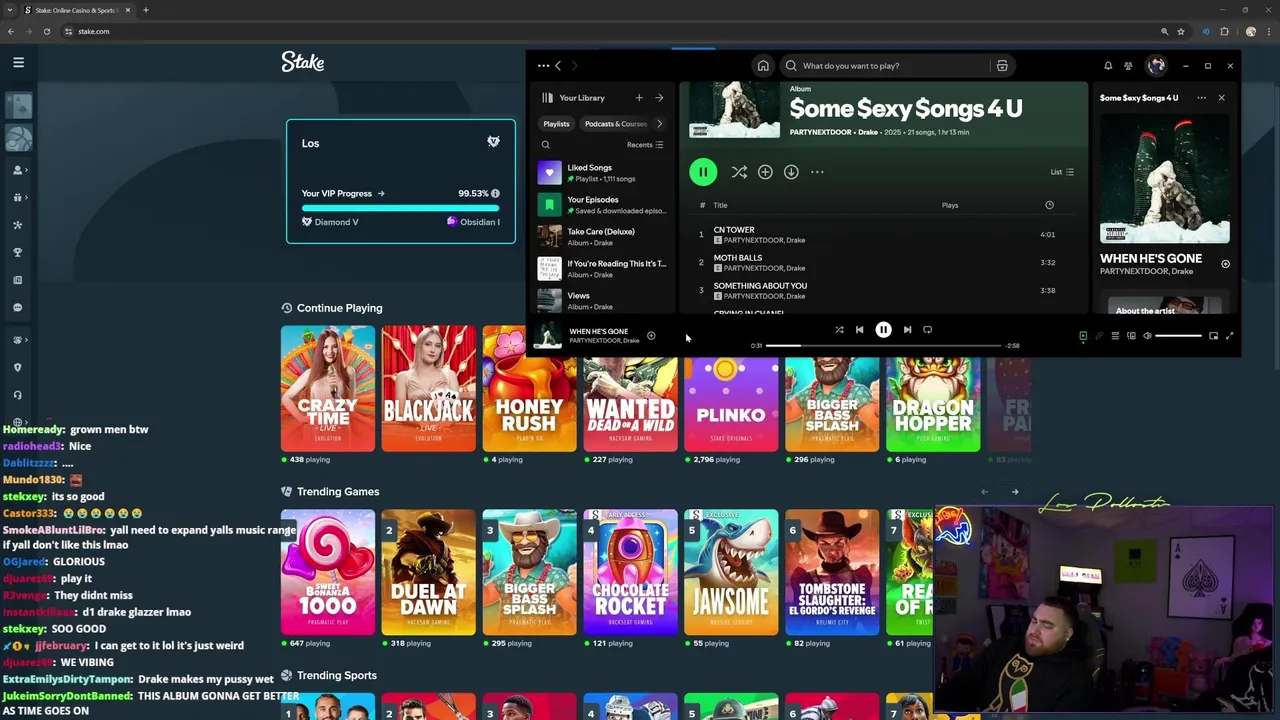Open Chocolate Rocket trending game
The width and height of the screenshot is (1280, 720).
[x=630, y=572]
